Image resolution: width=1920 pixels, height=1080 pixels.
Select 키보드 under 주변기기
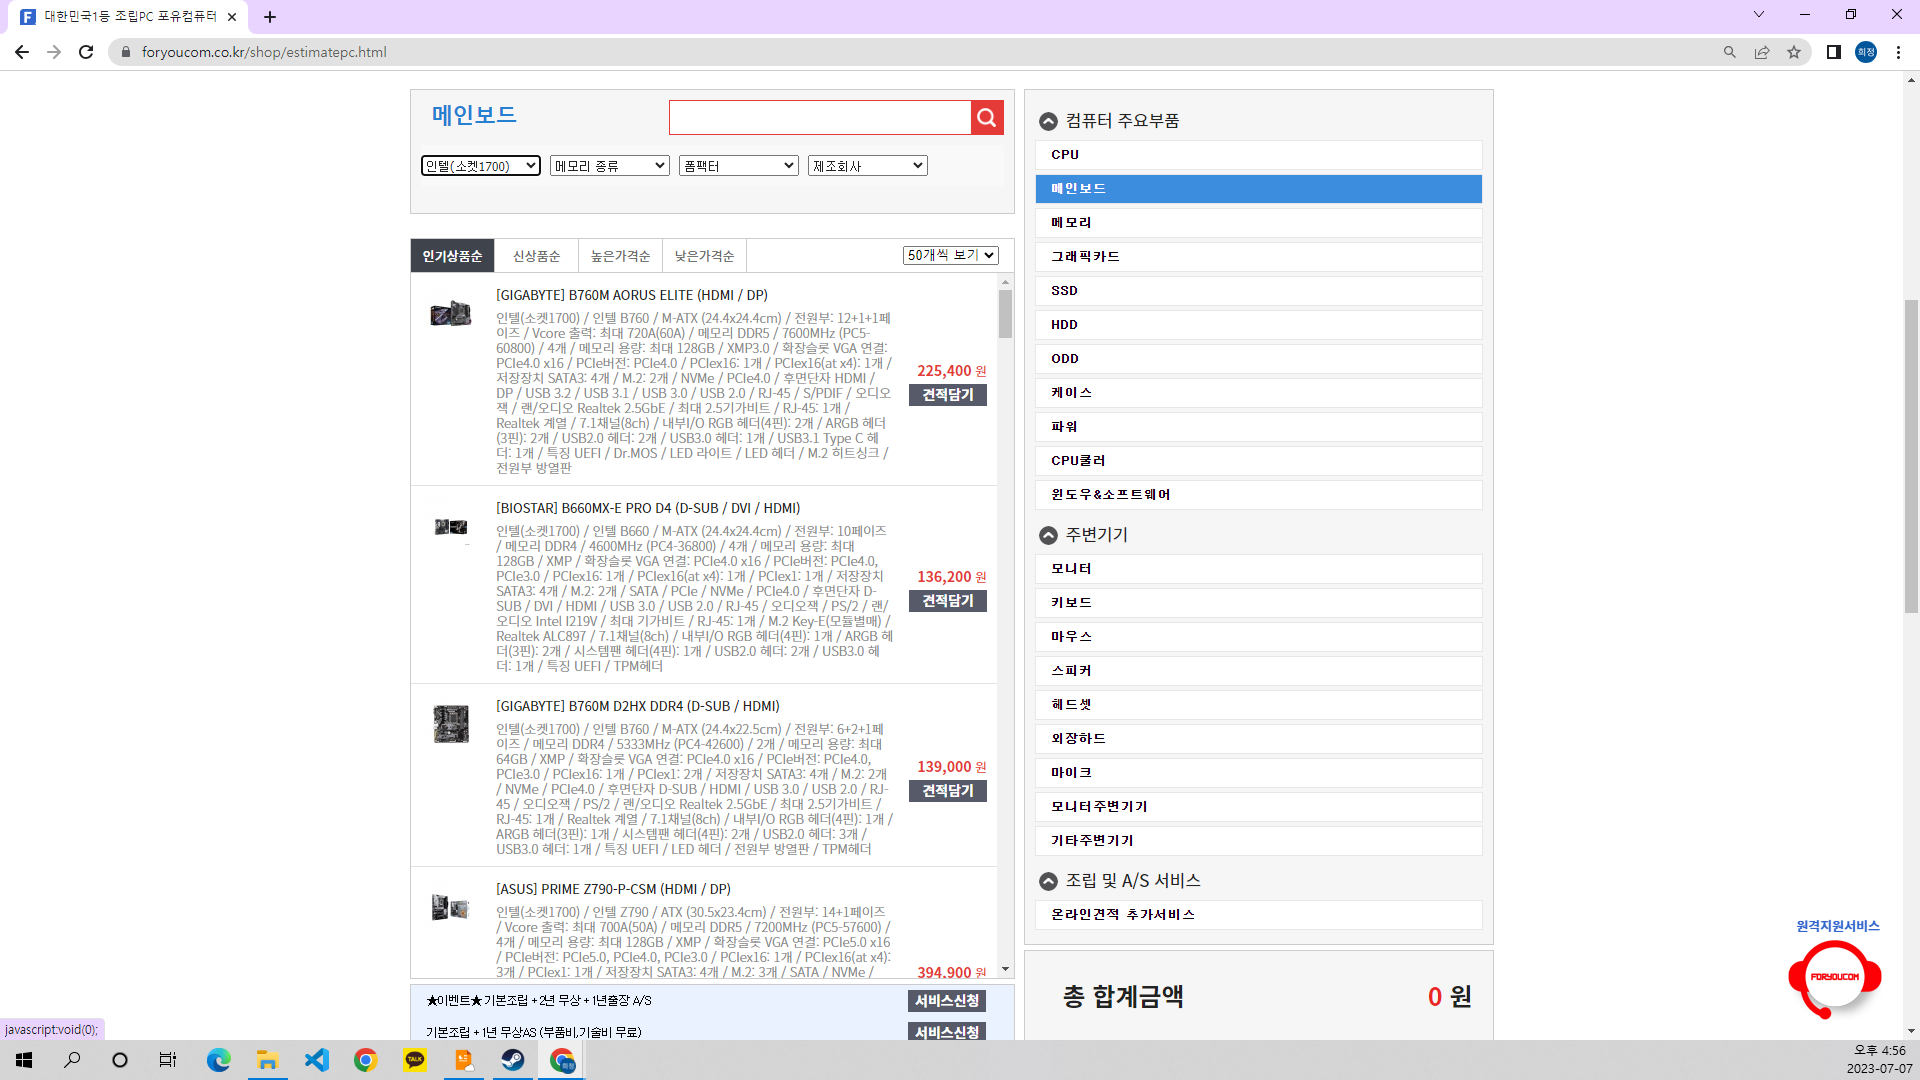click(1258, 603)
